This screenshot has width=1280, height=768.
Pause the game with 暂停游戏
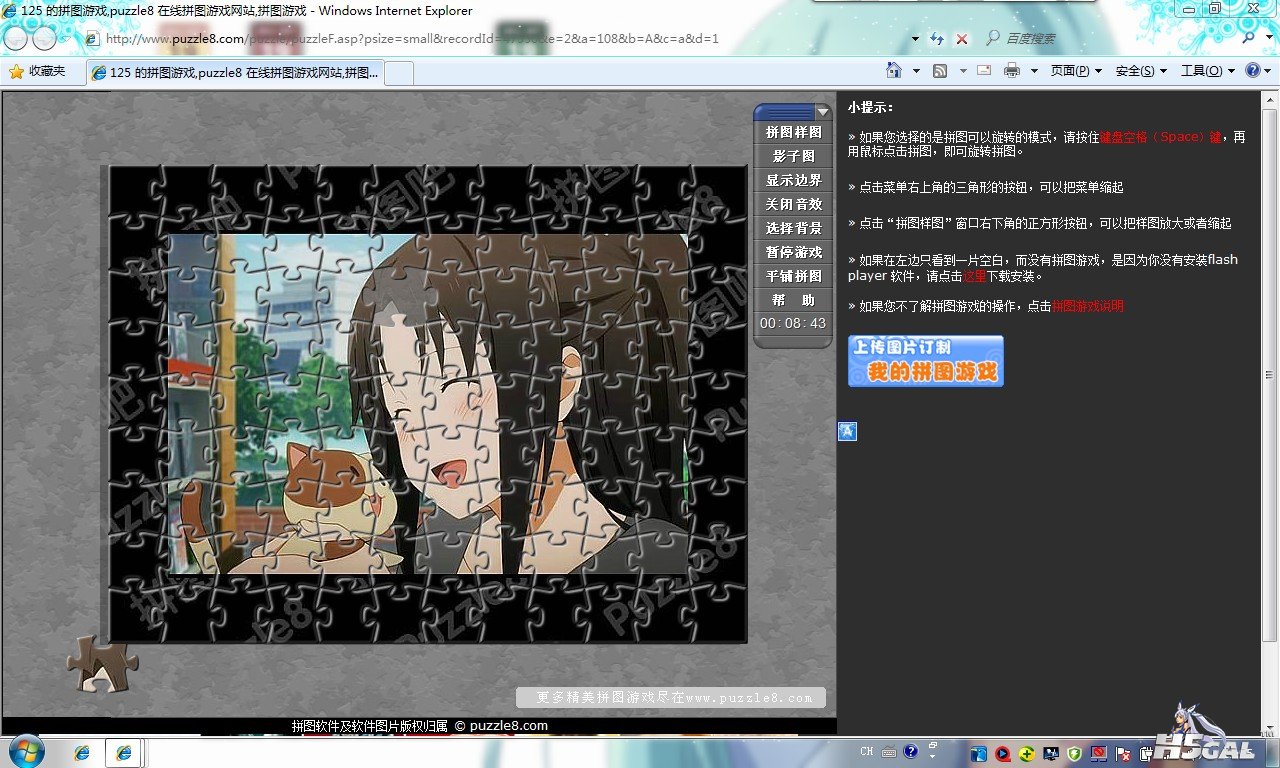(x=793, y=252)
